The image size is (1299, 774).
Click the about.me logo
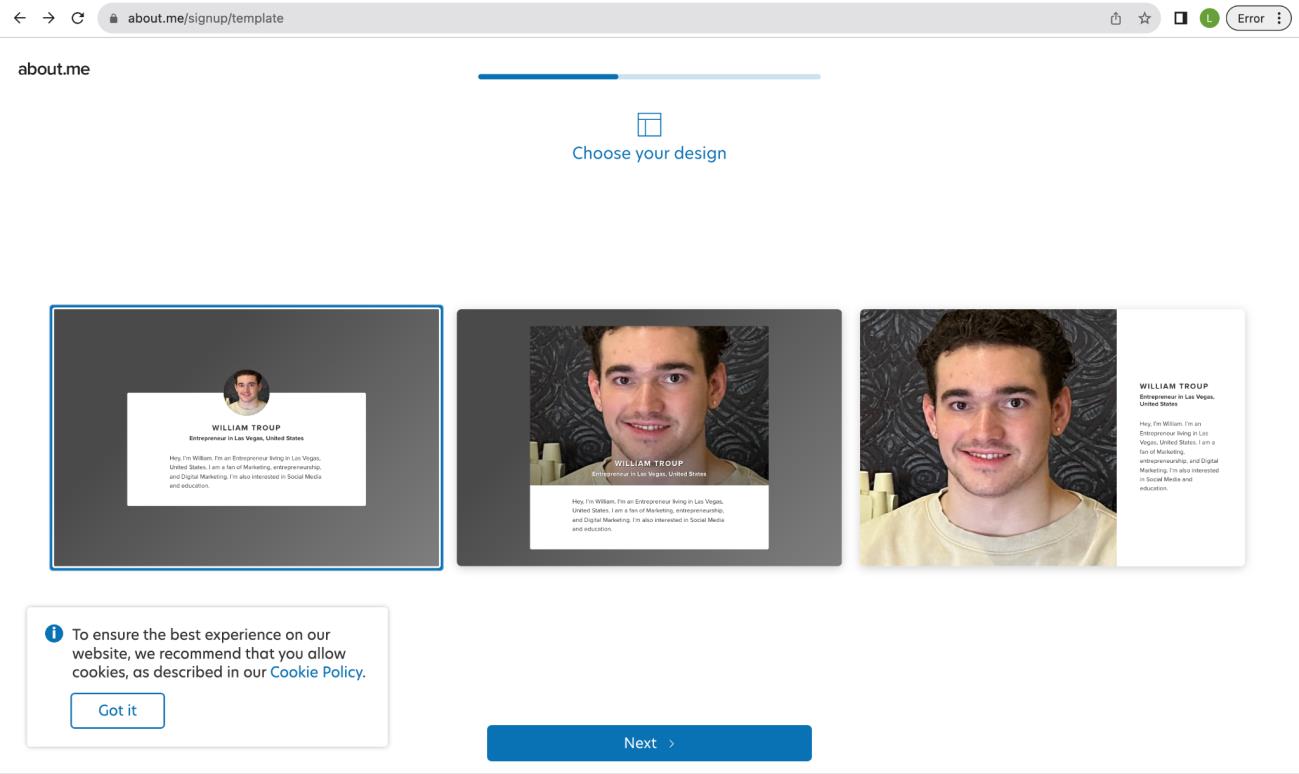[54, 69]
